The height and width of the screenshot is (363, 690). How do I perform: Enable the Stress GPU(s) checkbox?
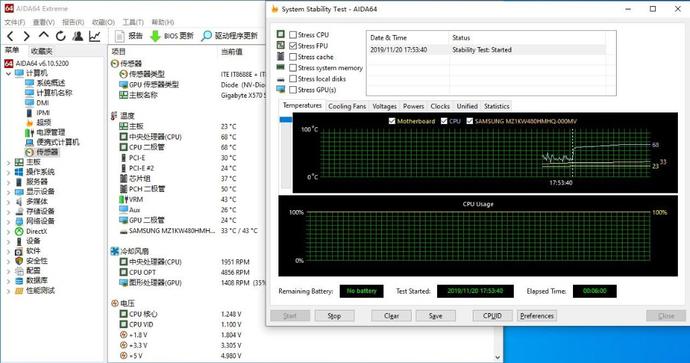click(x=293, y=90)
